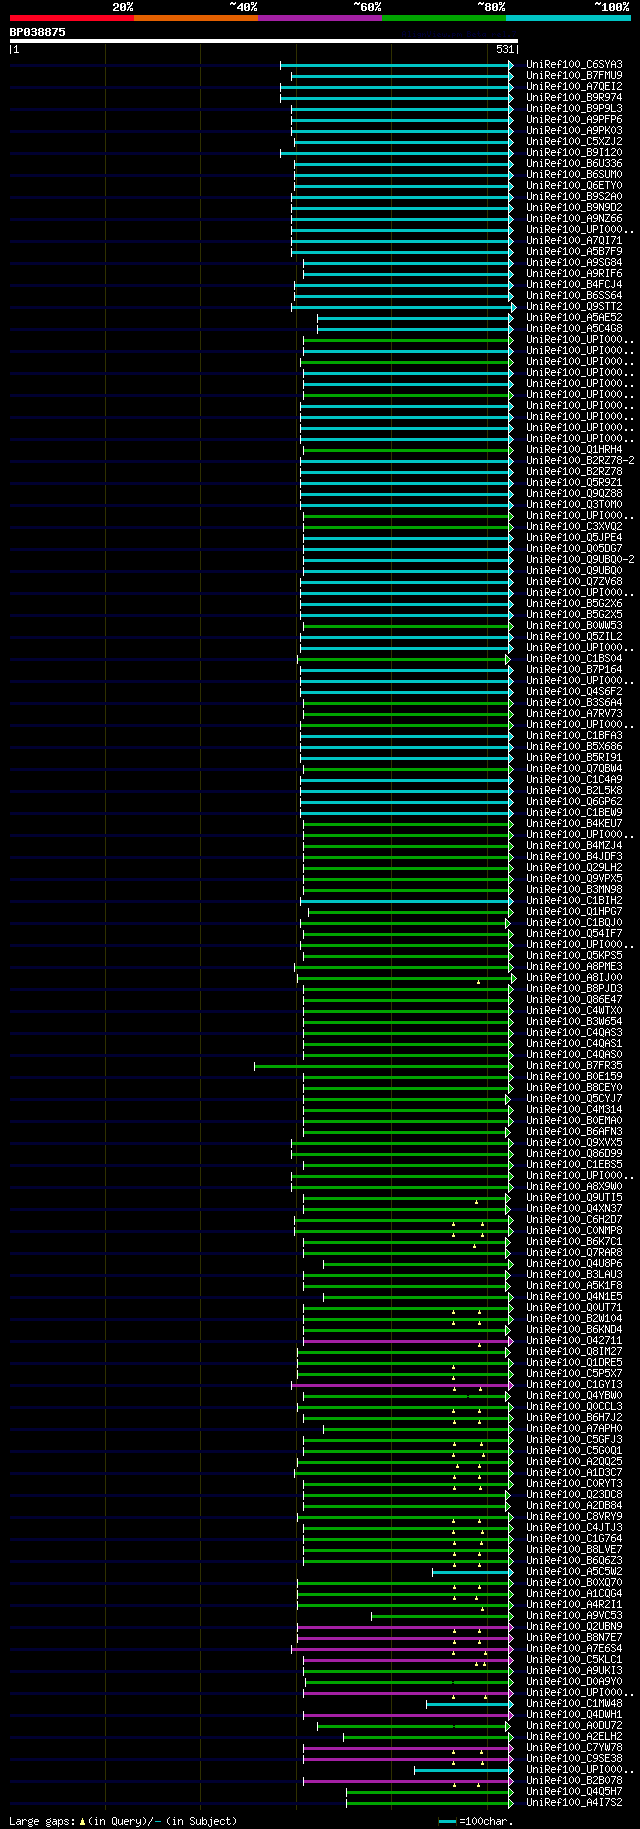Click the UniRef100_A8IJ00 label
The width and height of the screenshot is (640, 1829).
point(574,978)
